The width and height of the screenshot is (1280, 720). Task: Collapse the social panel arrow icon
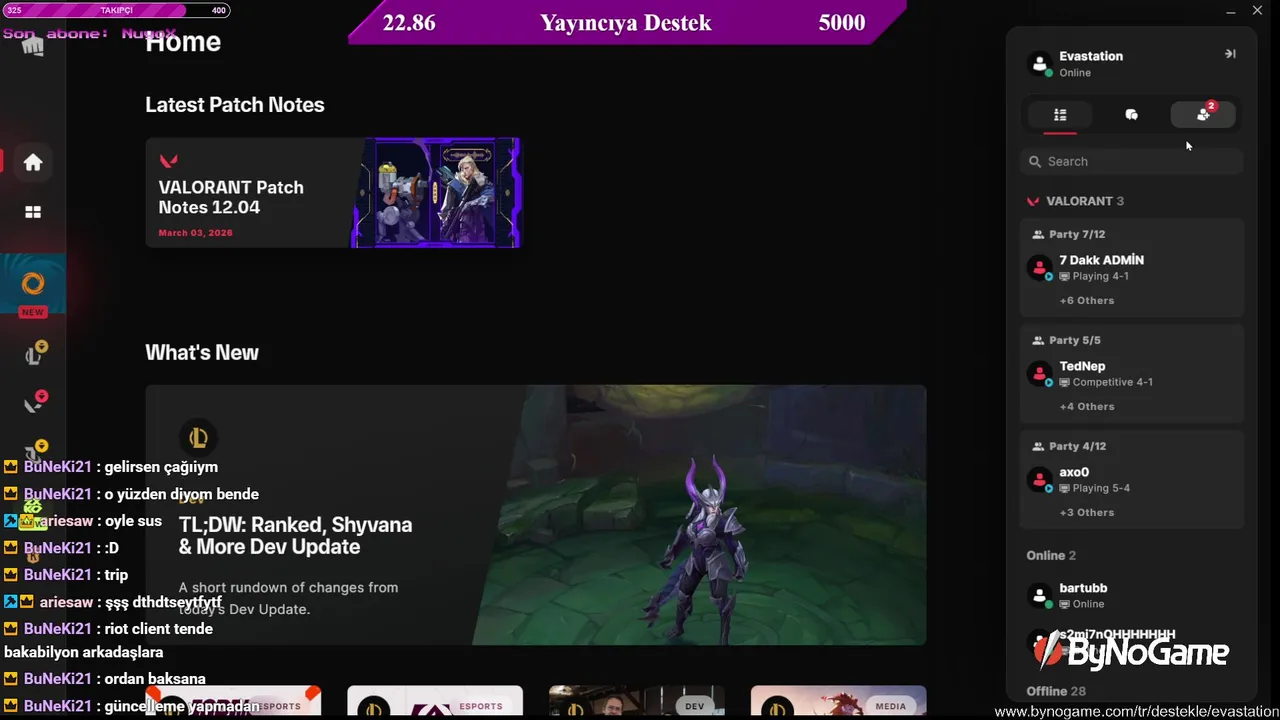tap(1230, 54)
